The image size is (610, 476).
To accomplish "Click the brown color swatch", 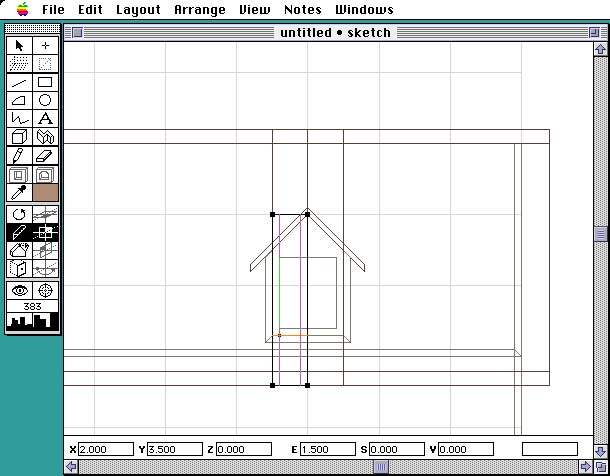I will point(45,192).
